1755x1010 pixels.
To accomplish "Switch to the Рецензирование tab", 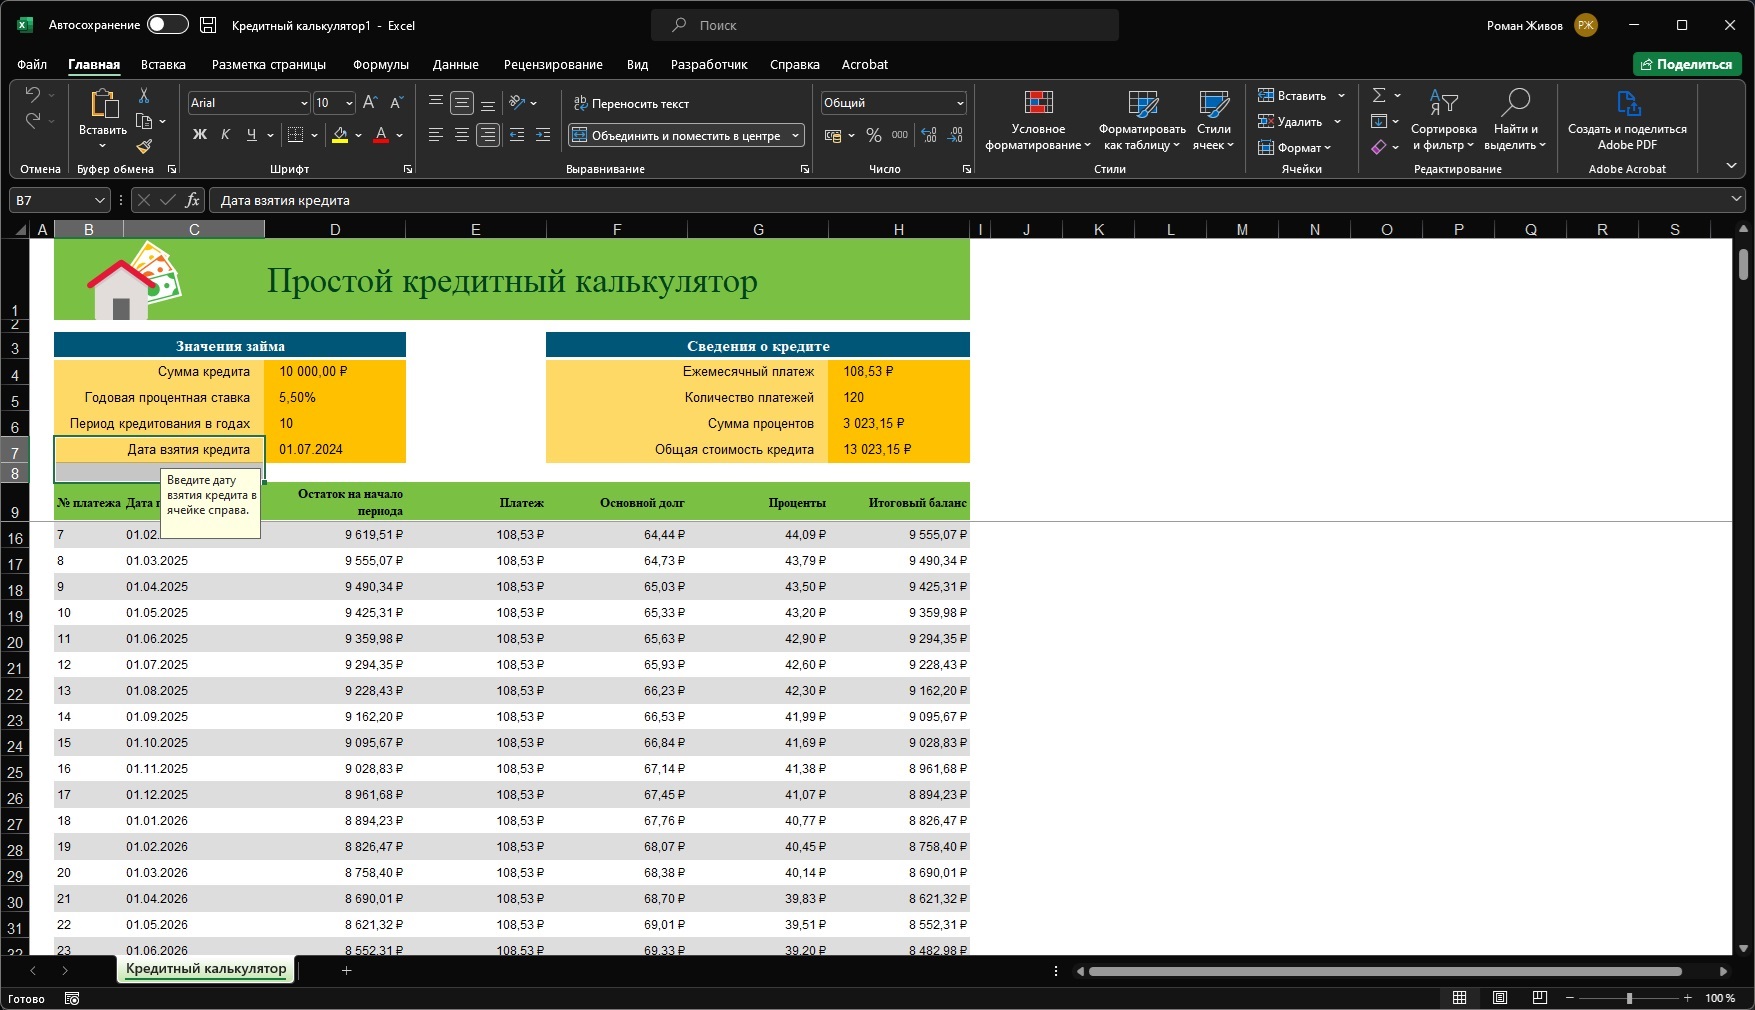I will [553, 64].
